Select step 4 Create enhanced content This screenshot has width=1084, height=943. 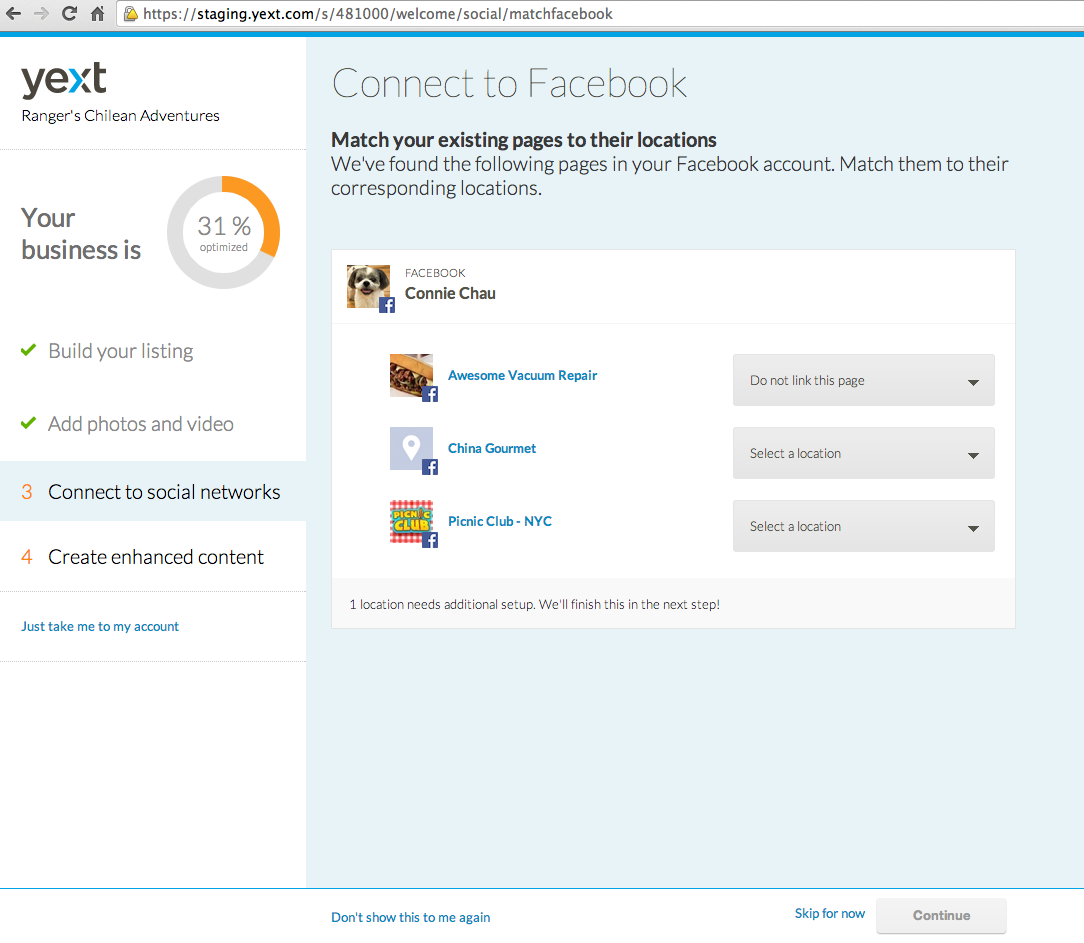(153, 557)
